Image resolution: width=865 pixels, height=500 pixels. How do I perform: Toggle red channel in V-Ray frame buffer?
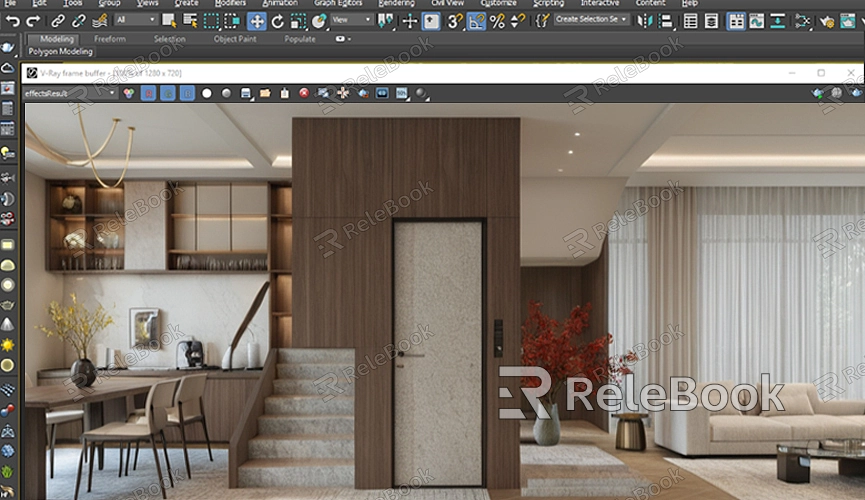click(148, 93)
